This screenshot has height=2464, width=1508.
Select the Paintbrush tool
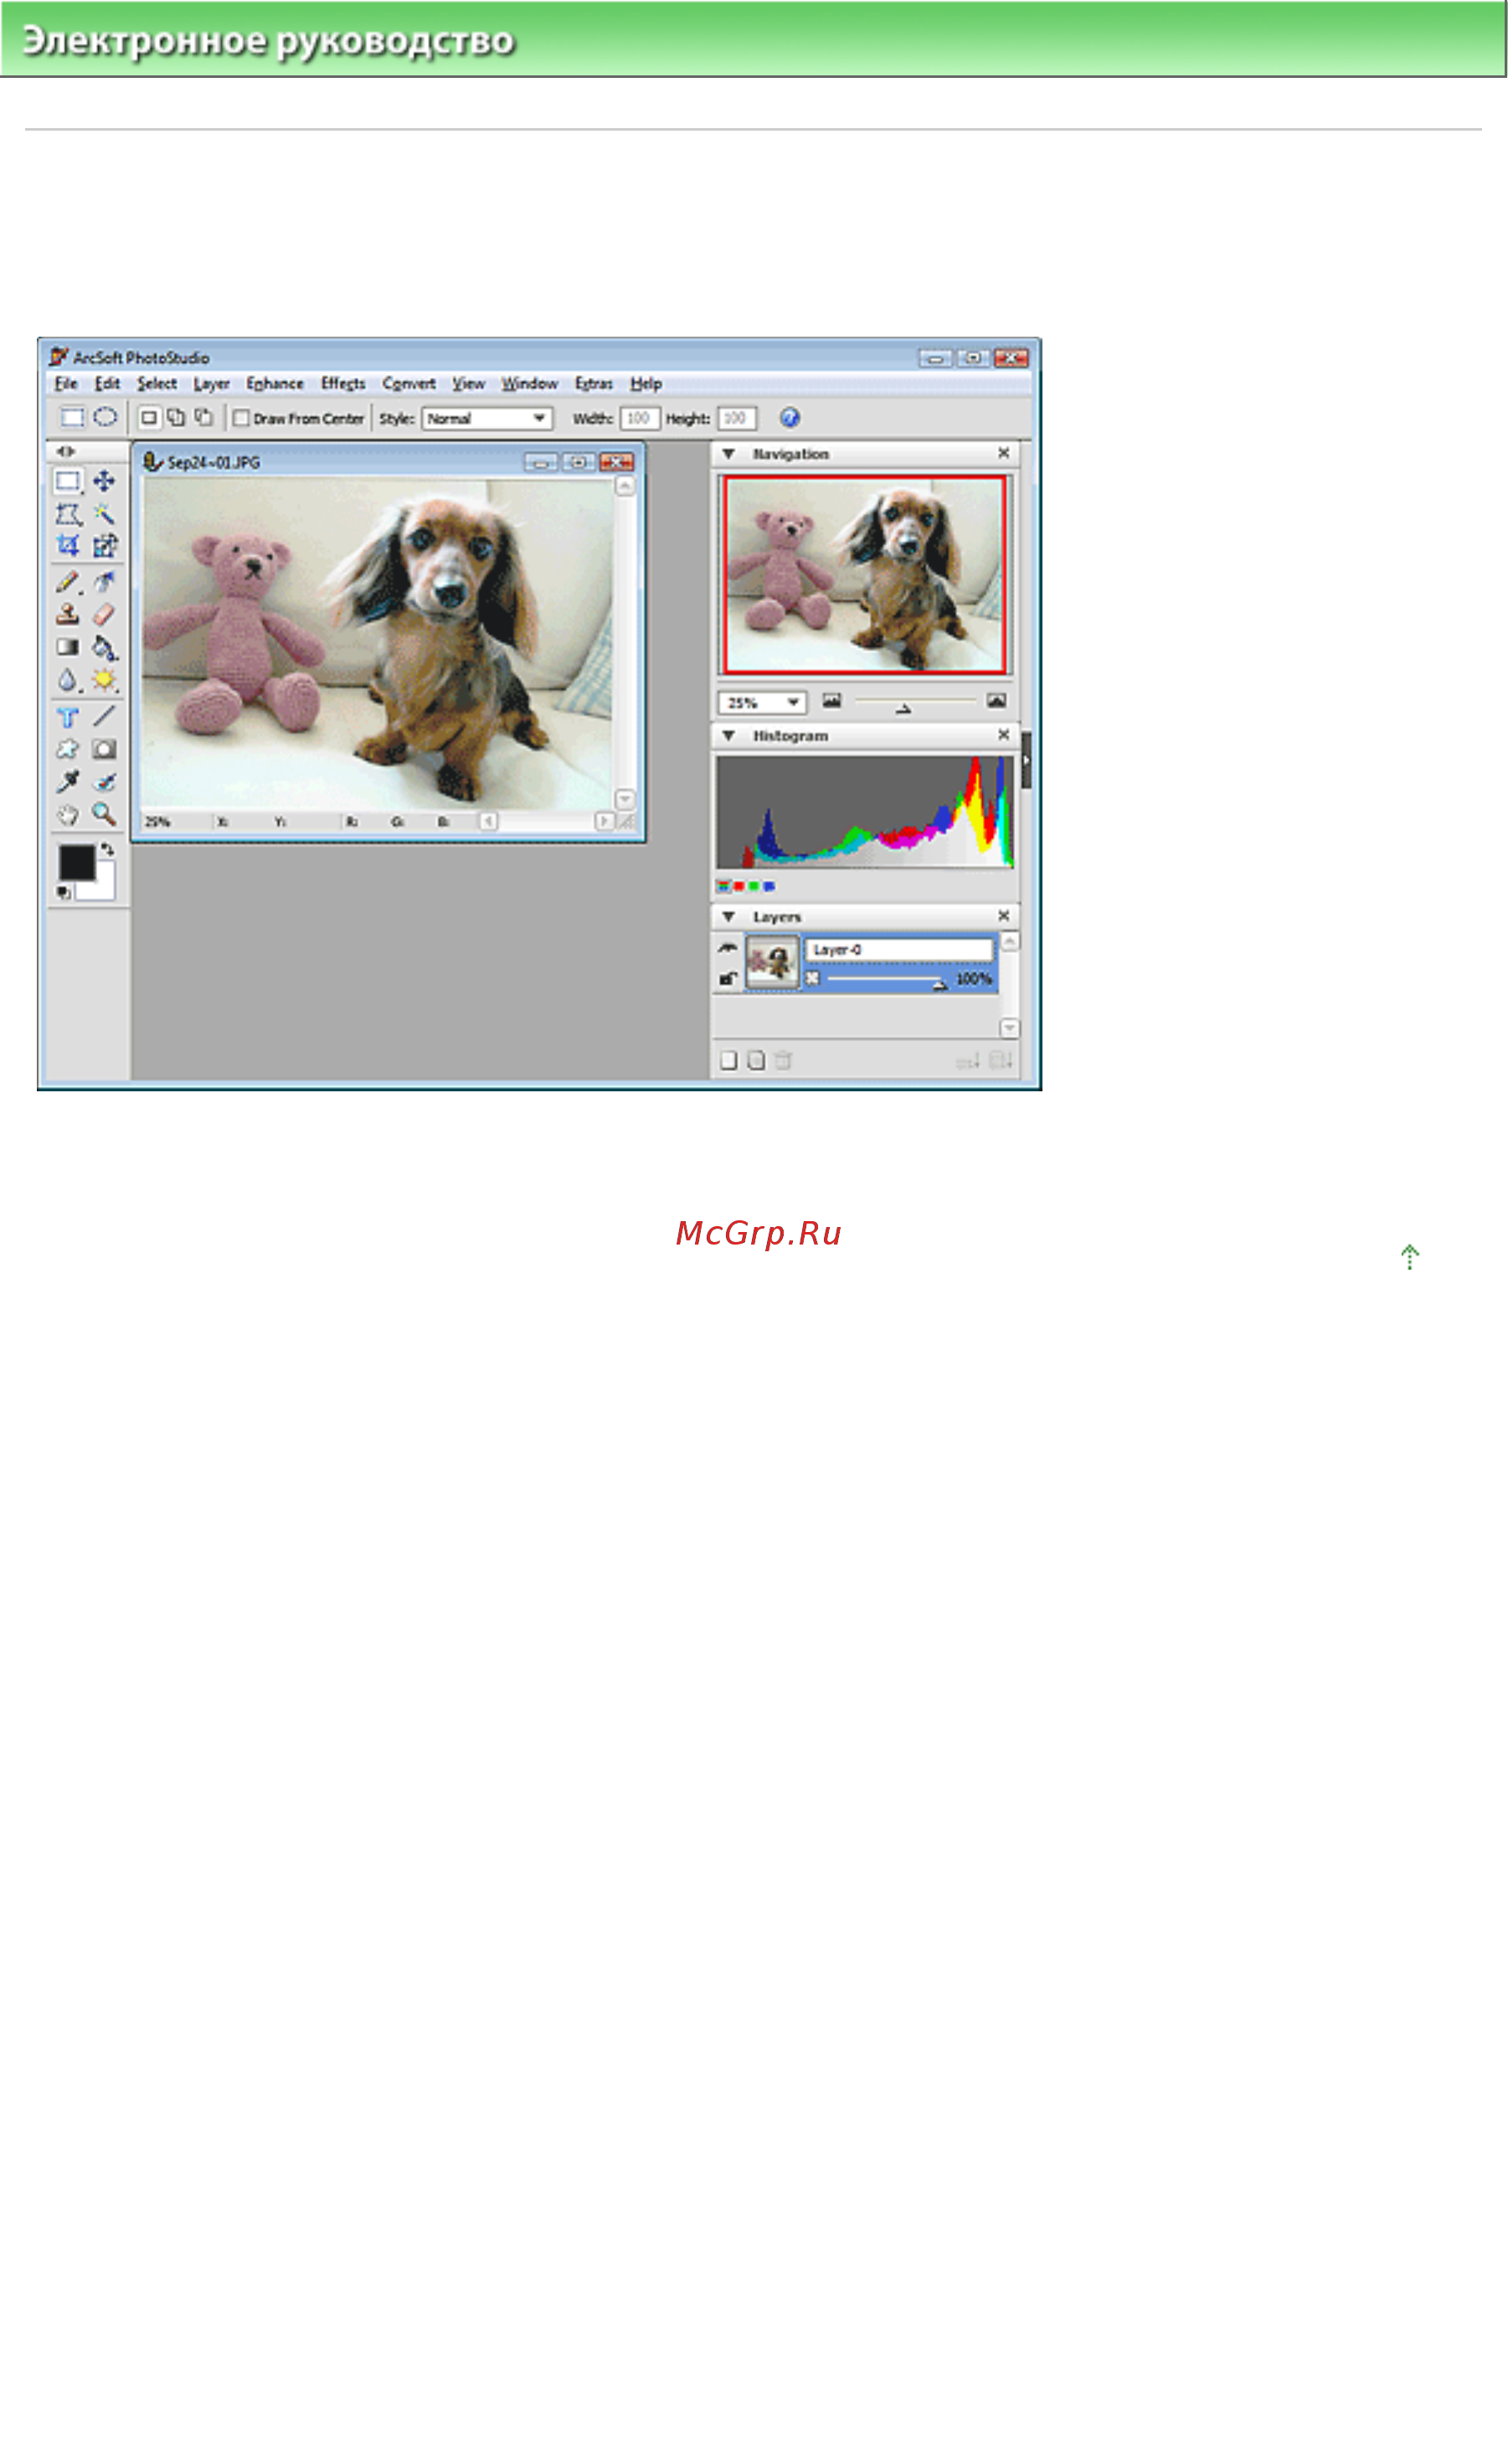pyautogui.click(x=68, y=581)
